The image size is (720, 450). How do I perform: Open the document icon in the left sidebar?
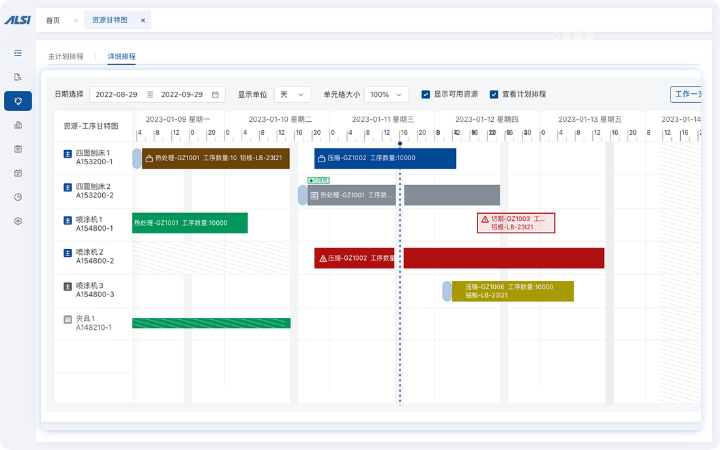[x=17, y=77]
